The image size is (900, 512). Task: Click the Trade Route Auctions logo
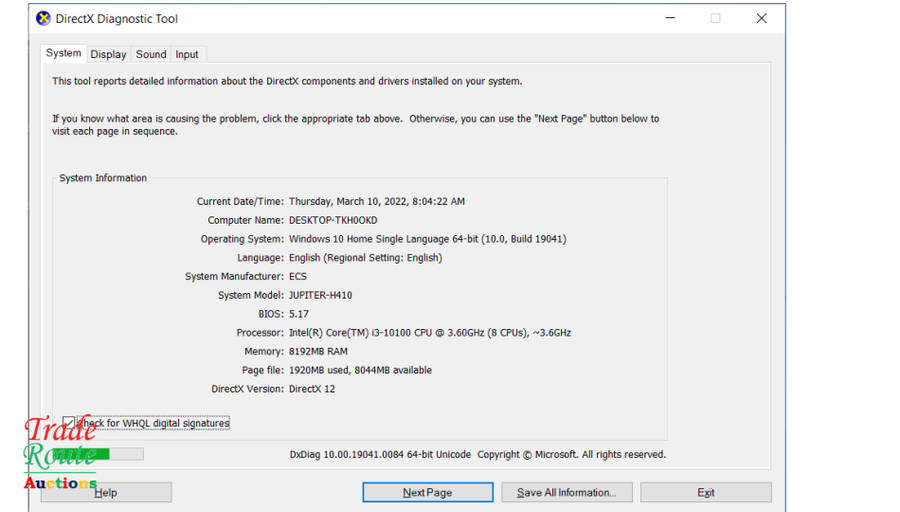tap(60, 455)
